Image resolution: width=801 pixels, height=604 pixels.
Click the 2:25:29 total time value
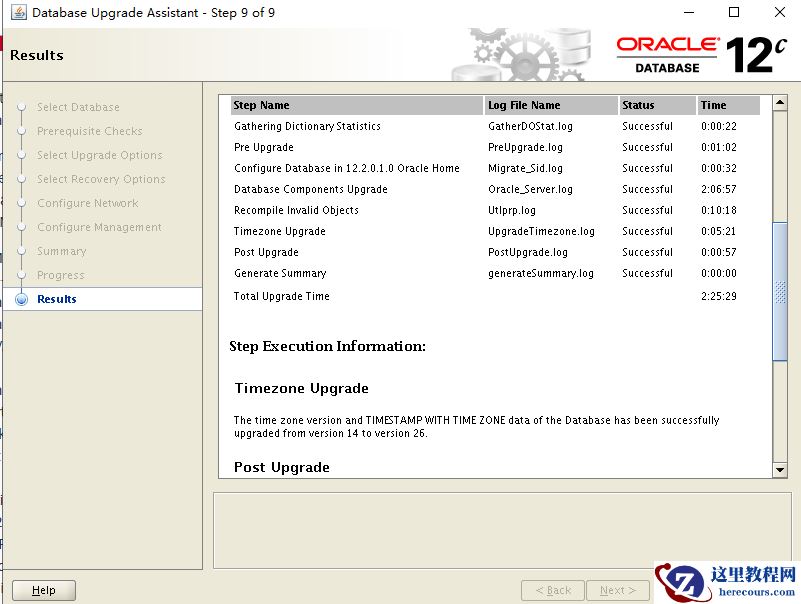(718, 296)
